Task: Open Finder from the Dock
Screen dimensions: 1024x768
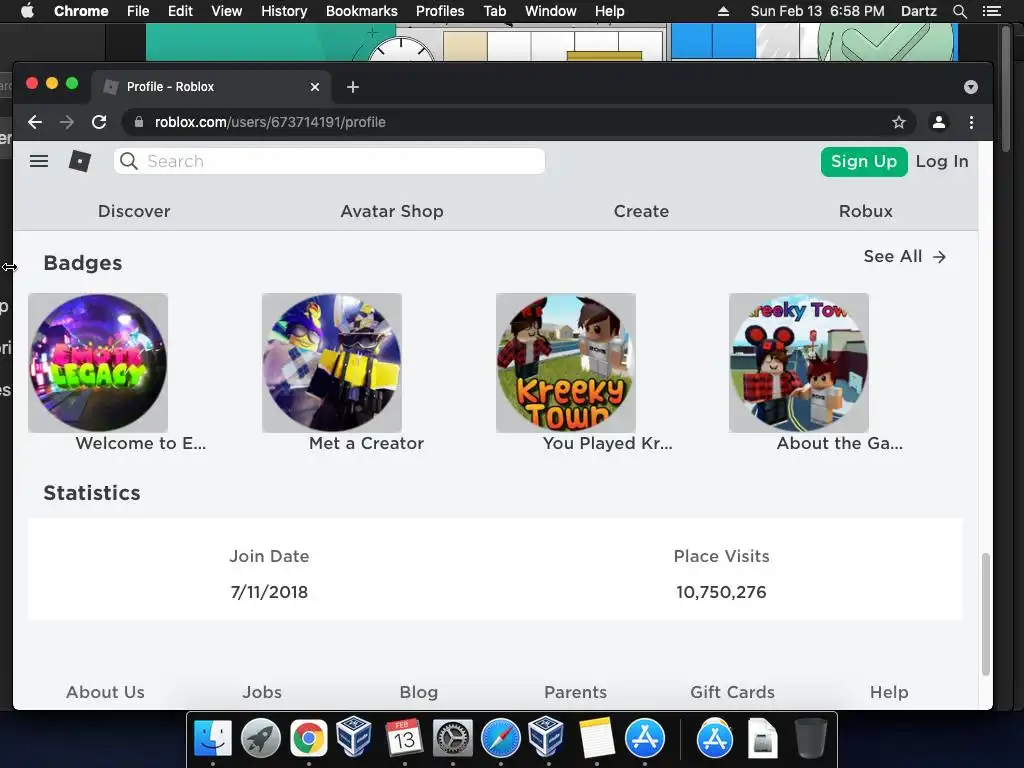Action: [x=213, y=738]
